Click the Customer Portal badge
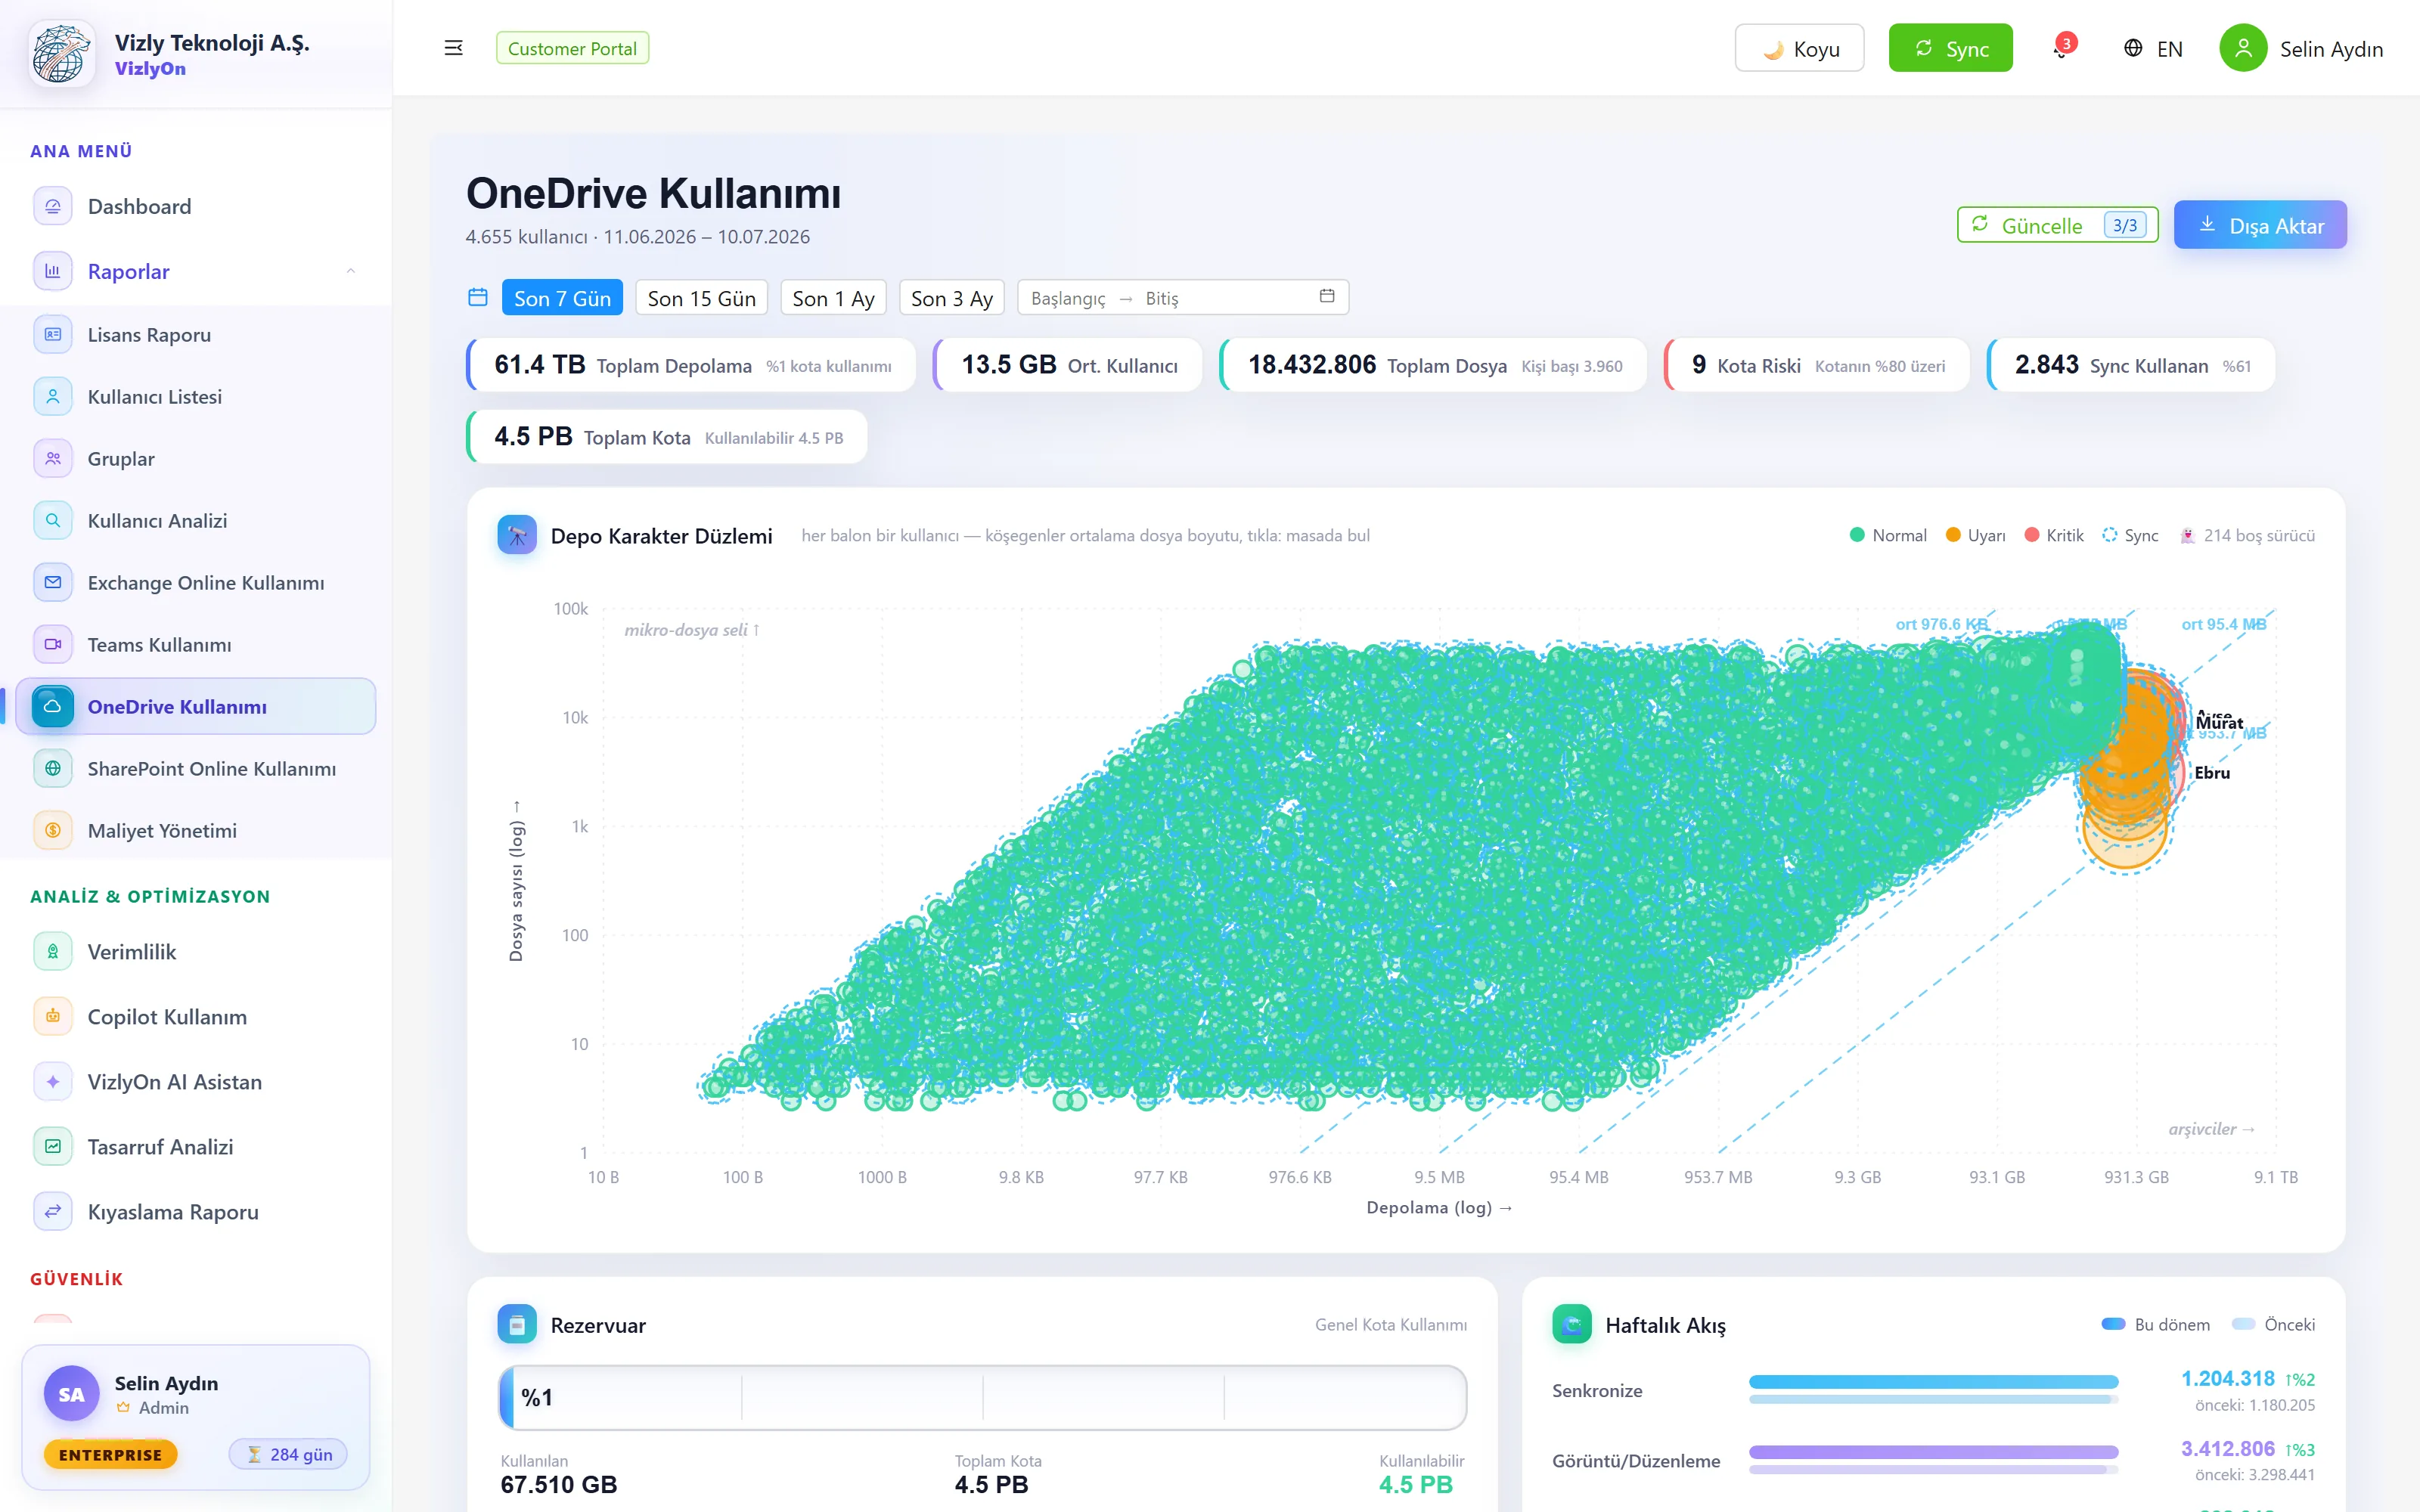 [572, 48]
